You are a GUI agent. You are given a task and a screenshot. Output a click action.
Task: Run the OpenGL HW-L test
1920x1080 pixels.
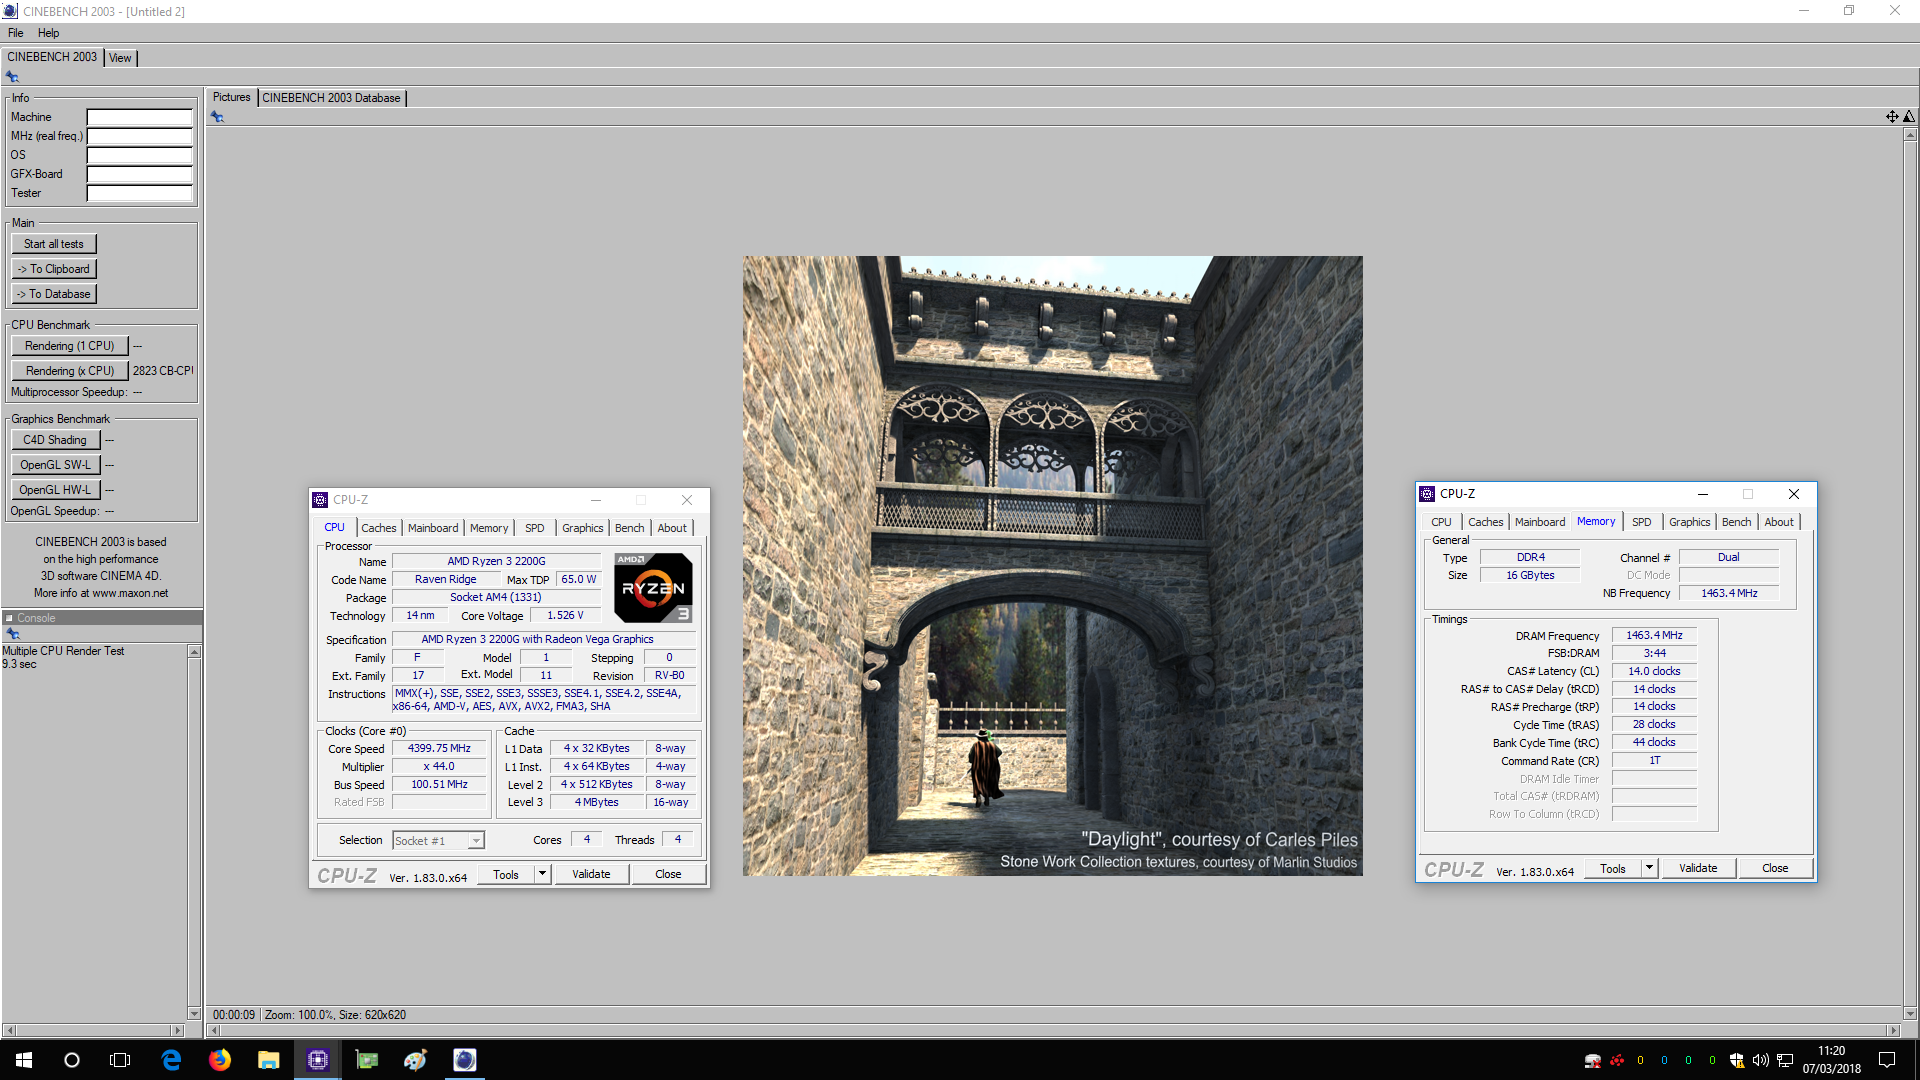click(55, 490)
